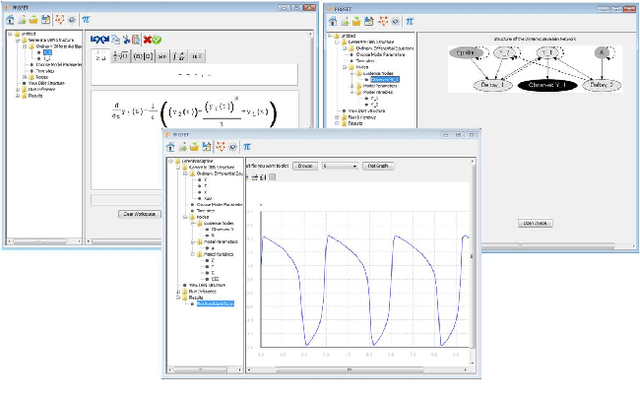Click the new file icon in the left window toolbar
Image resolution: width=640 pixels, height=410 pixels.
click(x=22, y=20)
